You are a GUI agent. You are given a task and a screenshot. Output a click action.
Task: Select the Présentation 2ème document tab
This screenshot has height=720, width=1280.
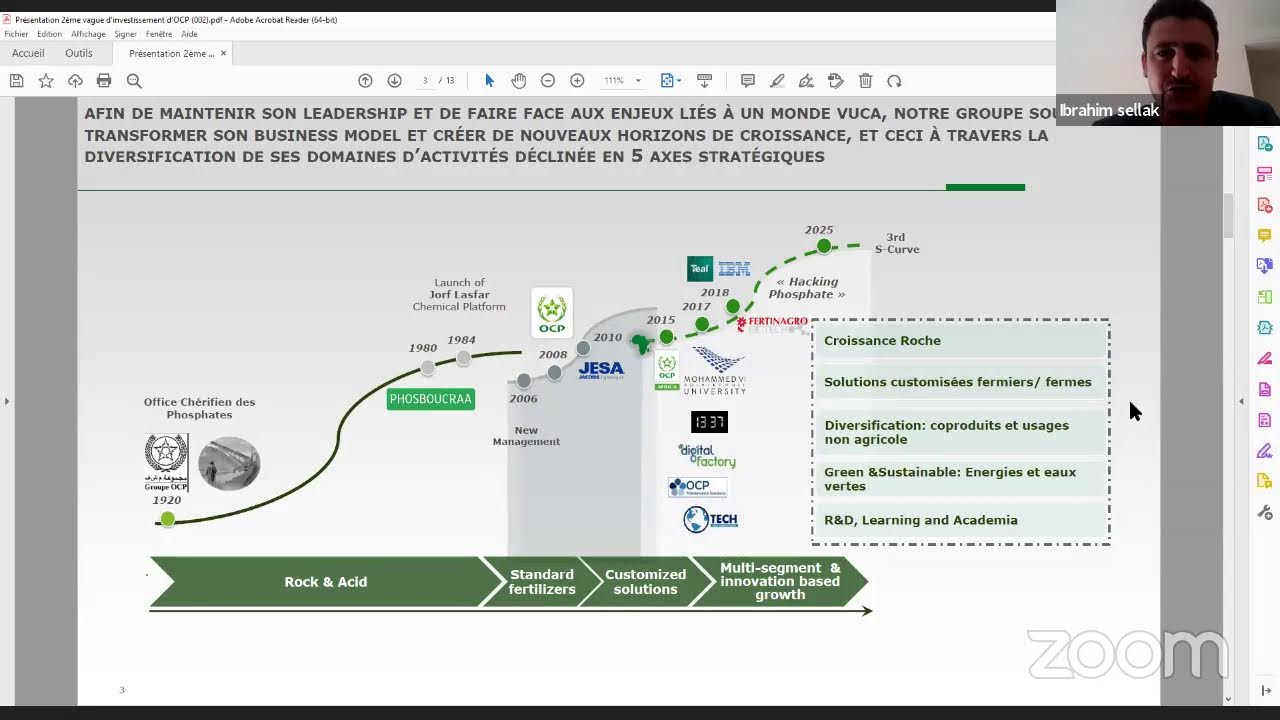point(172,53)
